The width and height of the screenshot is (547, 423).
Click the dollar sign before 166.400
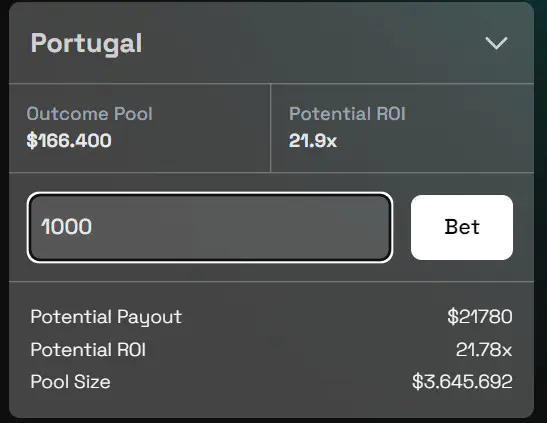tap(32, 141)
